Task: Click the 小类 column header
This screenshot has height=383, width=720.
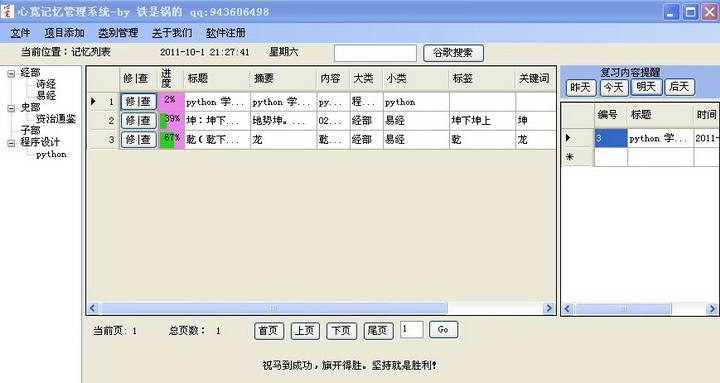Action: (416, 79)
